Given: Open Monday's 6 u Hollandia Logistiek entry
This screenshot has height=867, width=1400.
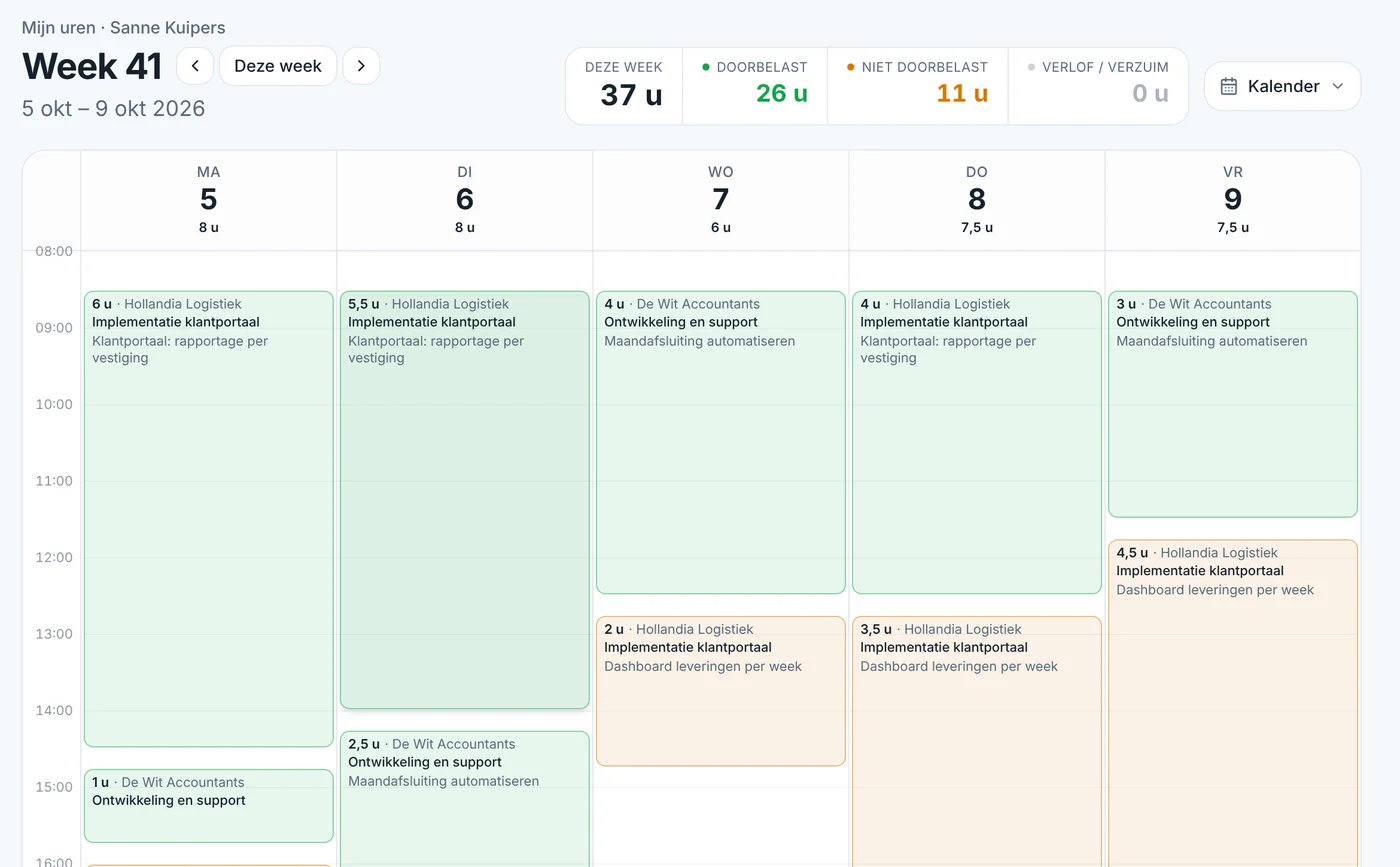Looking at the screenshot, I should tap(209, 518).
